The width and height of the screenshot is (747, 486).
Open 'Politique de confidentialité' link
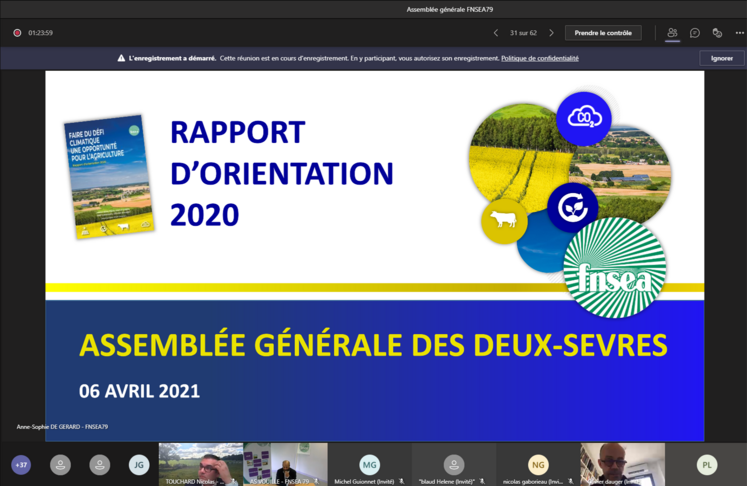pos(540,58)
